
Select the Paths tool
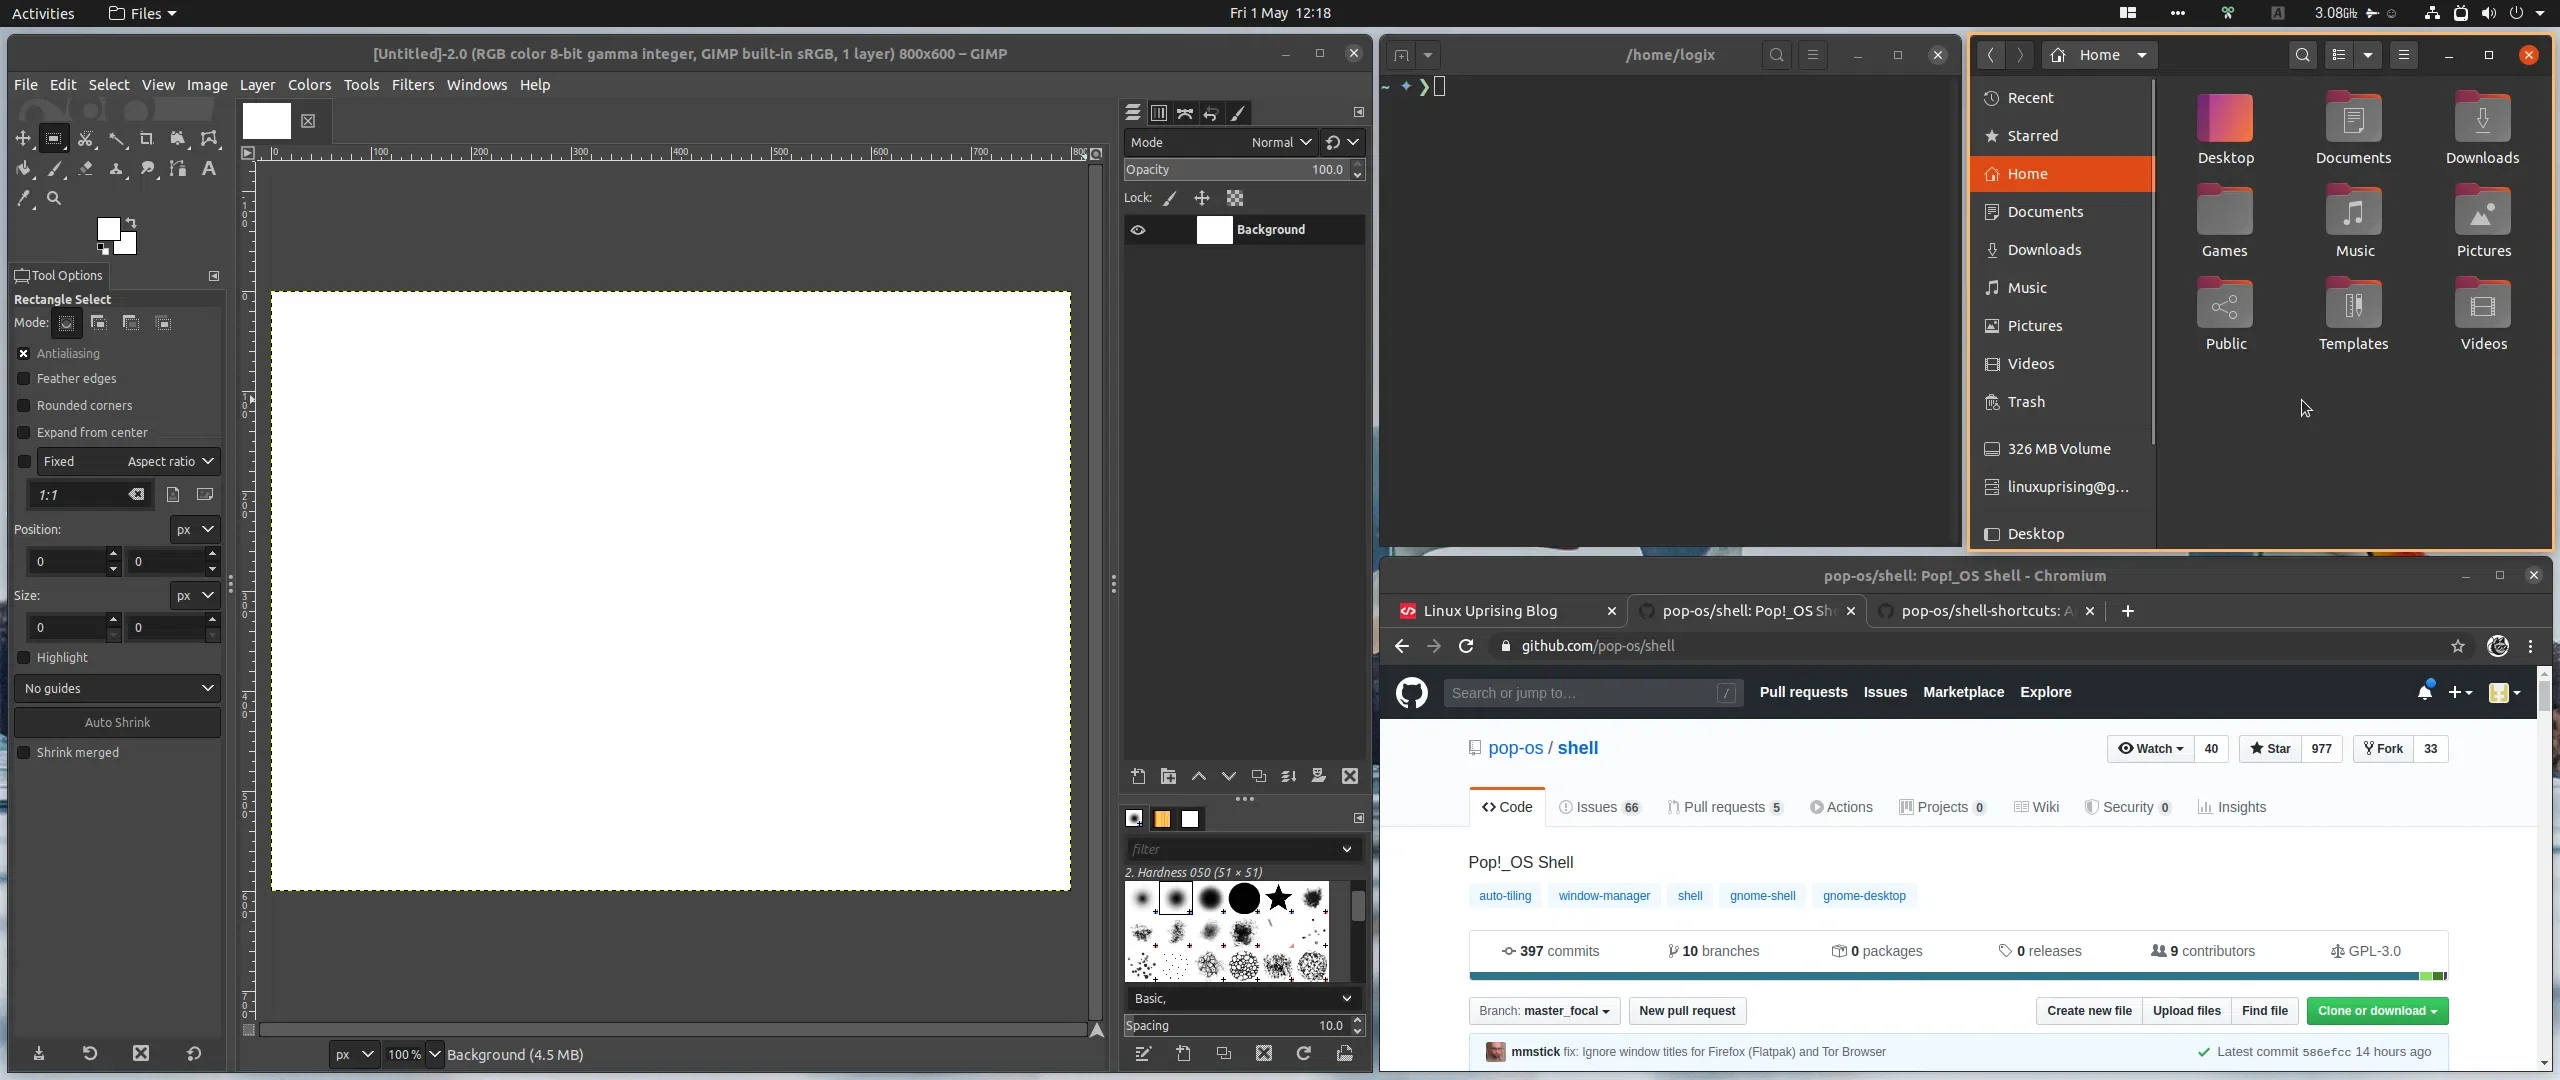[178, 169]
